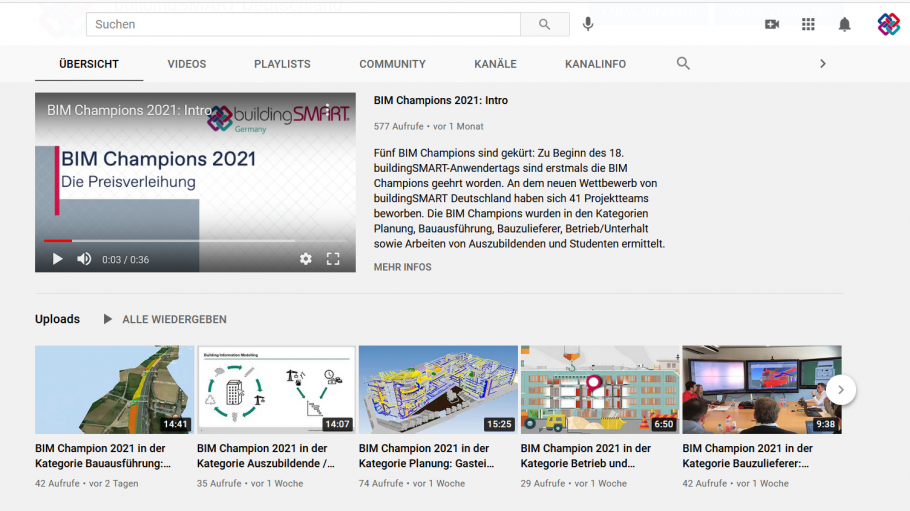
Task: Click ALLE WIEDERGEBEN to play all uploads
Action: (x=174, y=319)
